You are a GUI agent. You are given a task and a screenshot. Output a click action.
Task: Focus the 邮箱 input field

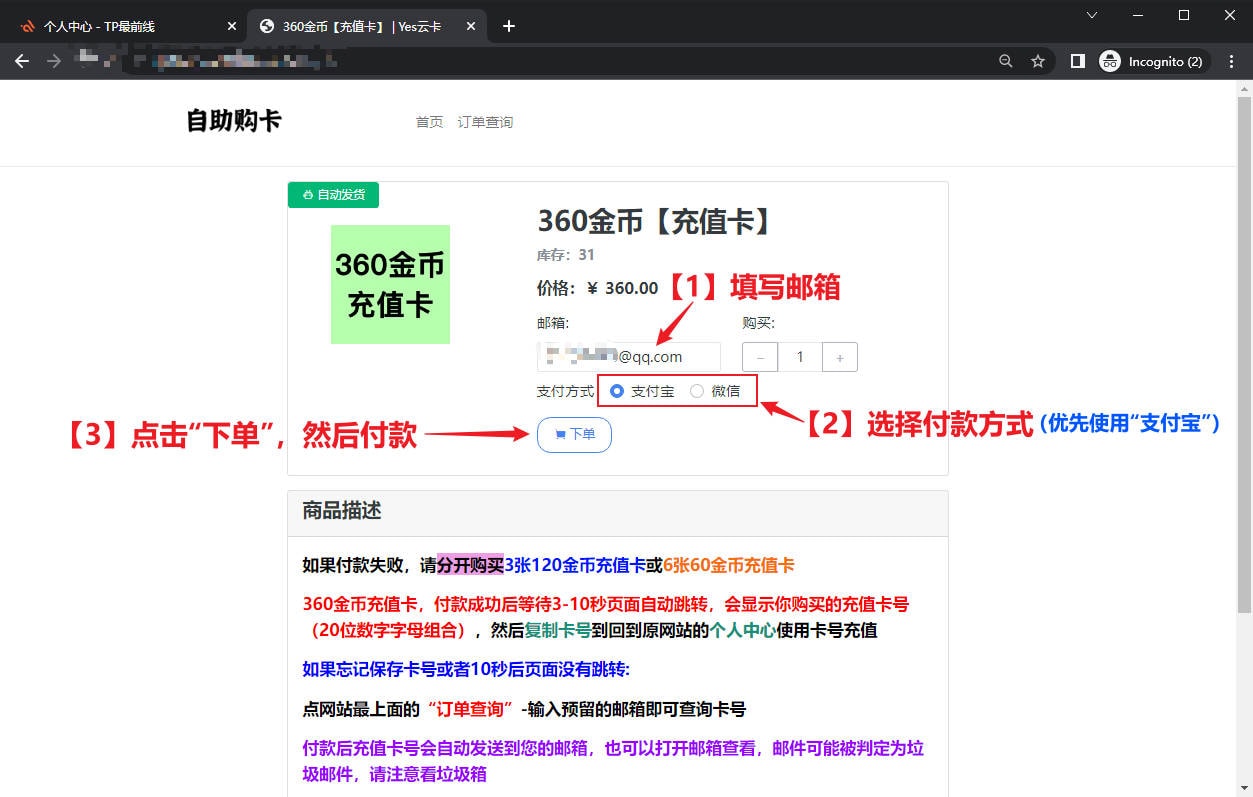click(x=629, y=357)
